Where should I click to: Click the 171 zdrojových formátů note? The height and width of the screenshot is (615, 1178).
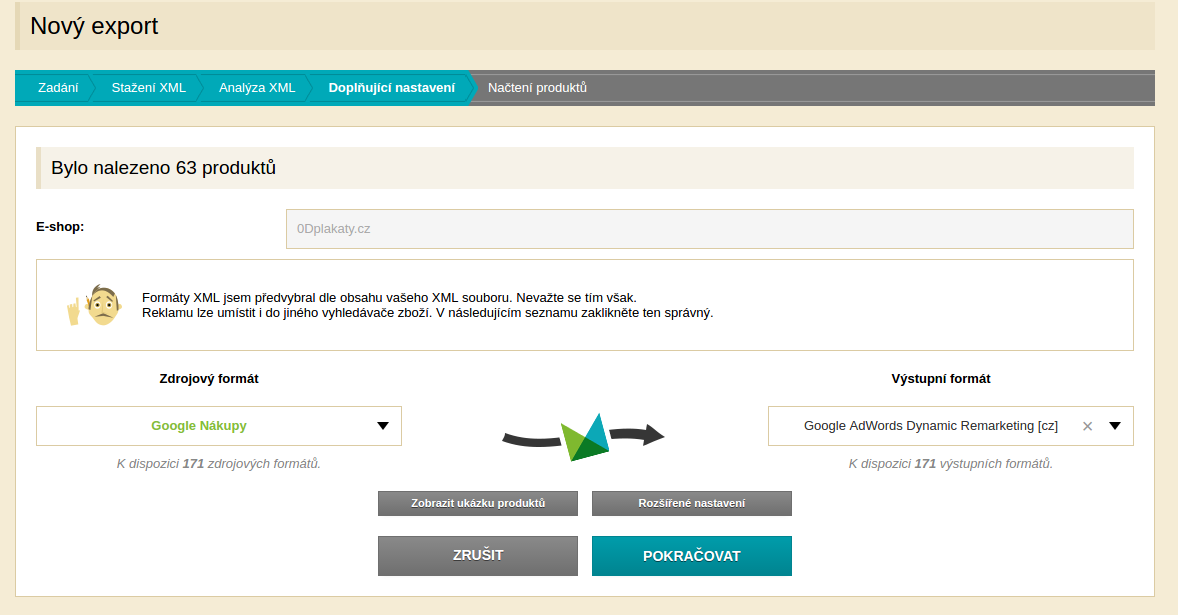[x=218, y=464]
